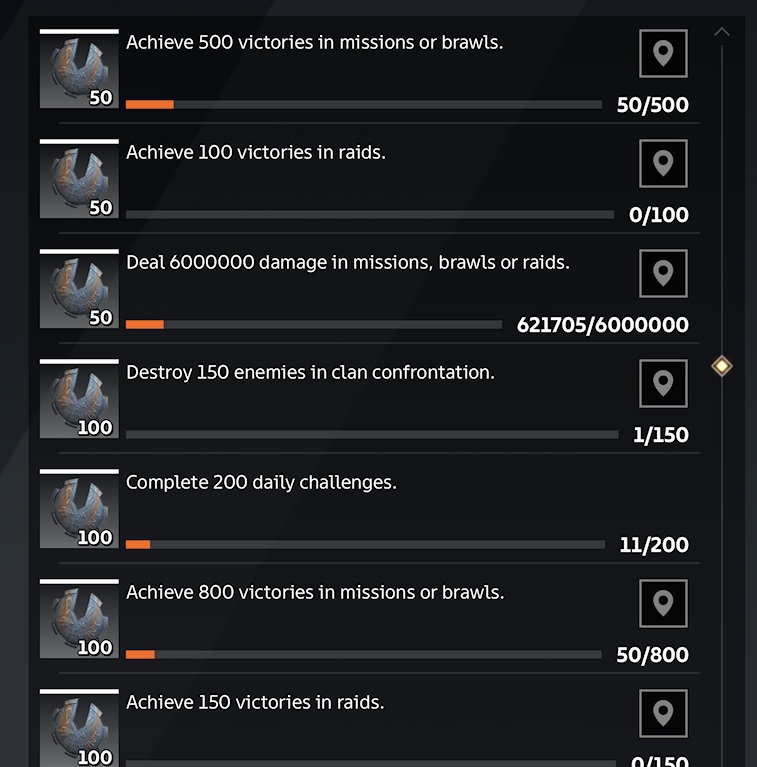Click the badge thumbnail for 100 raid victories
Viewport: 757px width, 767px height.
click(x=79, y=179)
